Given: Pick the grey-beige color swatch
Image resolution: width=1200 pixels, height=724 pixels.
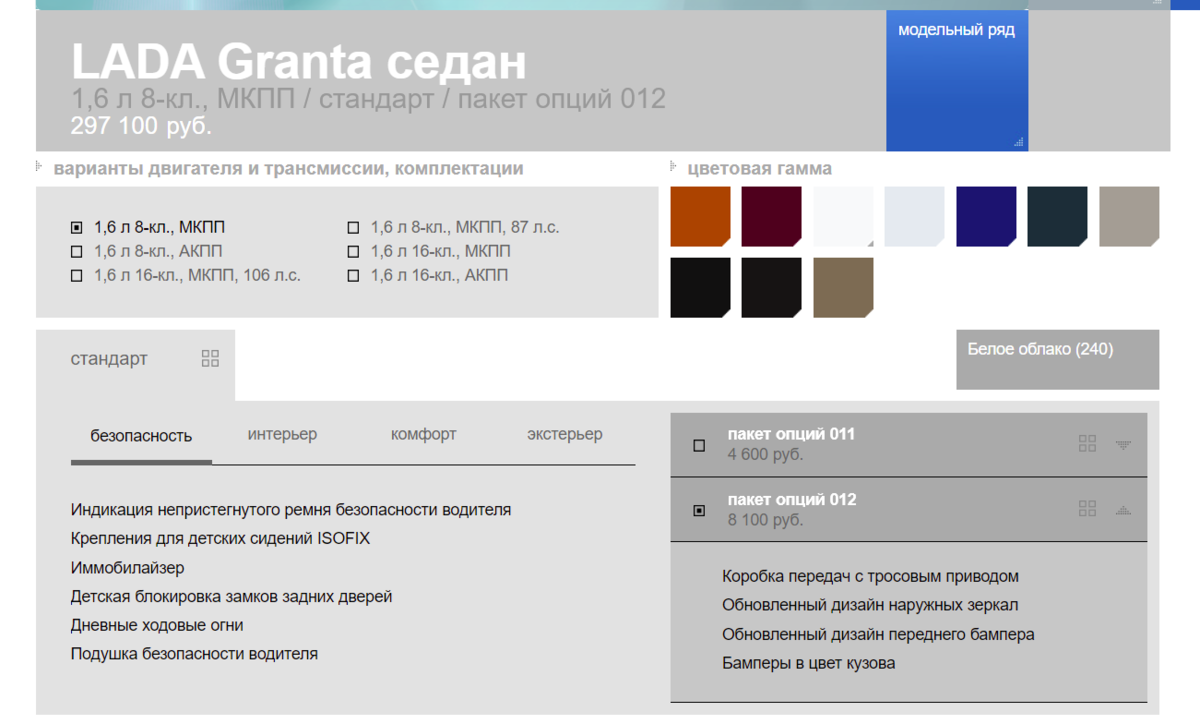Looking at the screenshot, I should pos(1129,216).
